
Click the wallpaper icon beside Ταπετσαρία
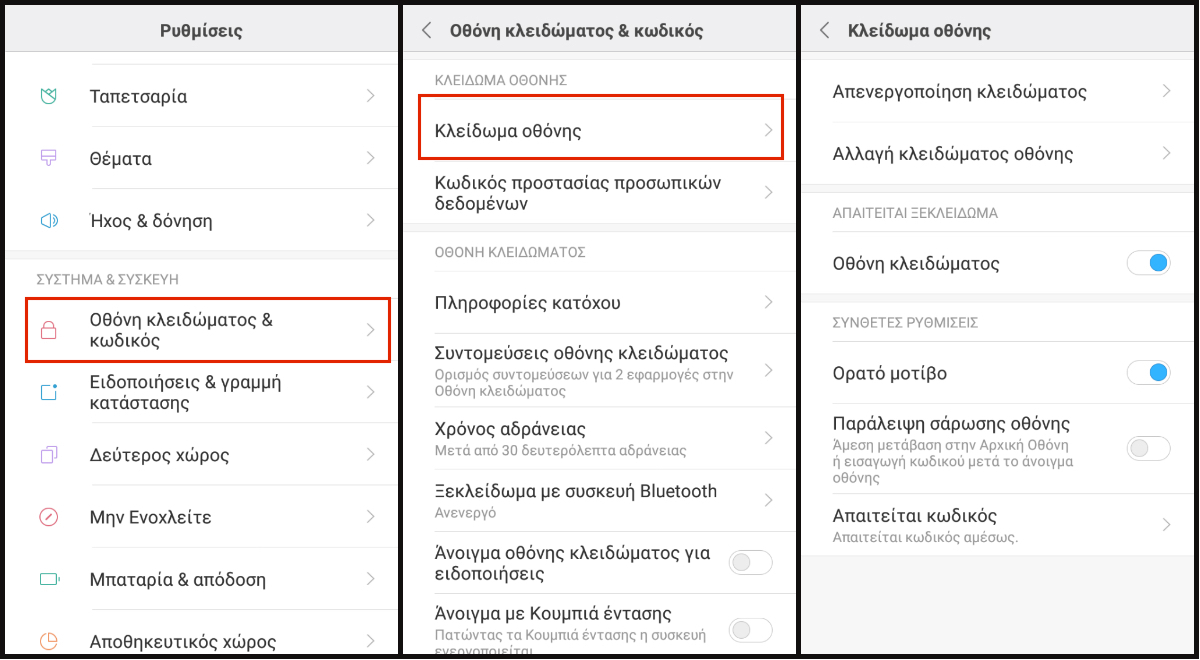pyautogui.click(x=49, y=96)
